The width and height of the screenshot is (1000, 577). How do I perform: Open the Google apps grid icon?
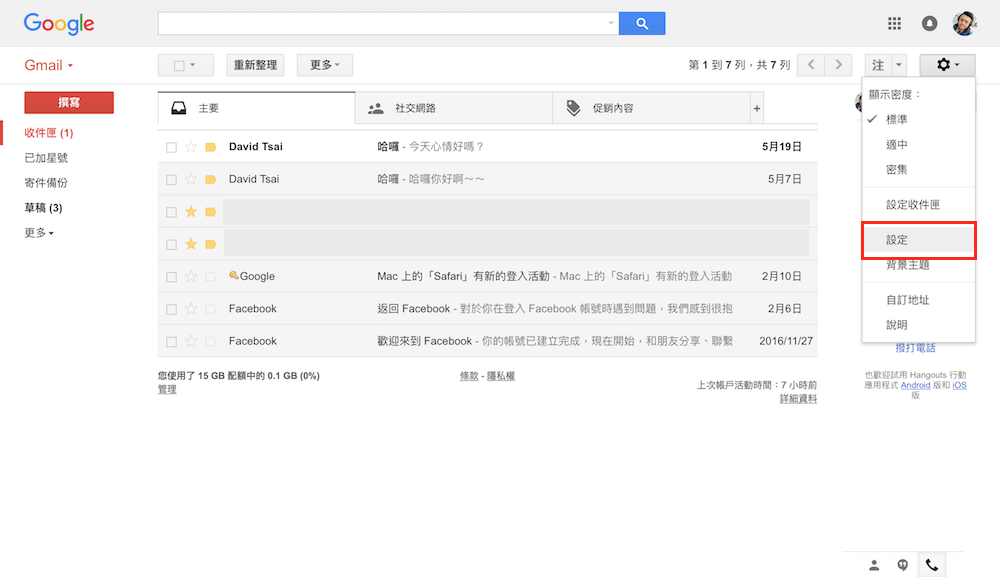[895, 23]
